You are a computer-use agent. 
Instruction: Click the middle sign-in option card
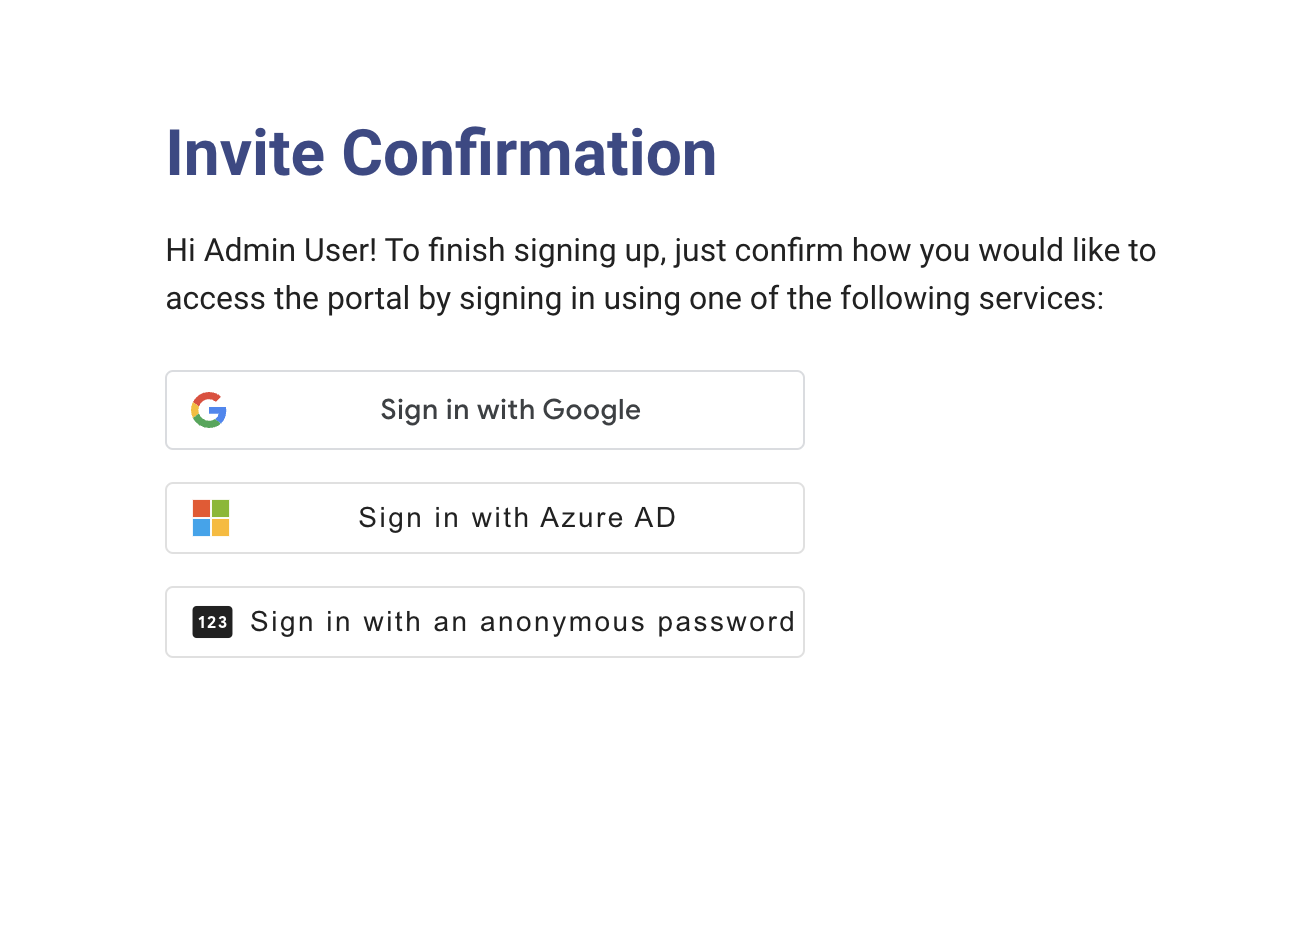coord(485,518)
